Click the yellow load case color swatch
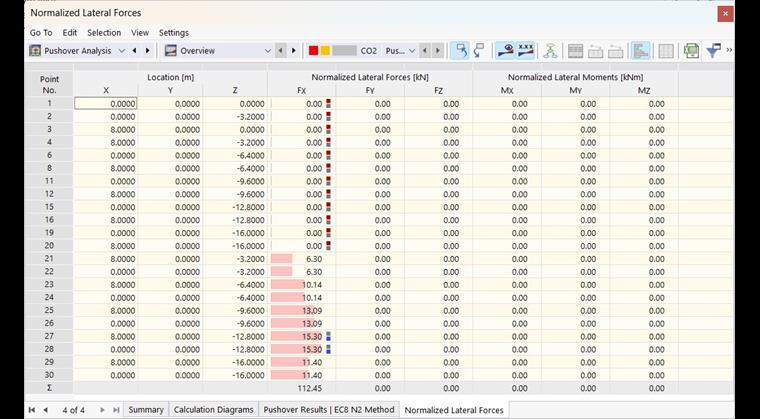The width and height of the screenshot is (760, 419). click(325, 50)
